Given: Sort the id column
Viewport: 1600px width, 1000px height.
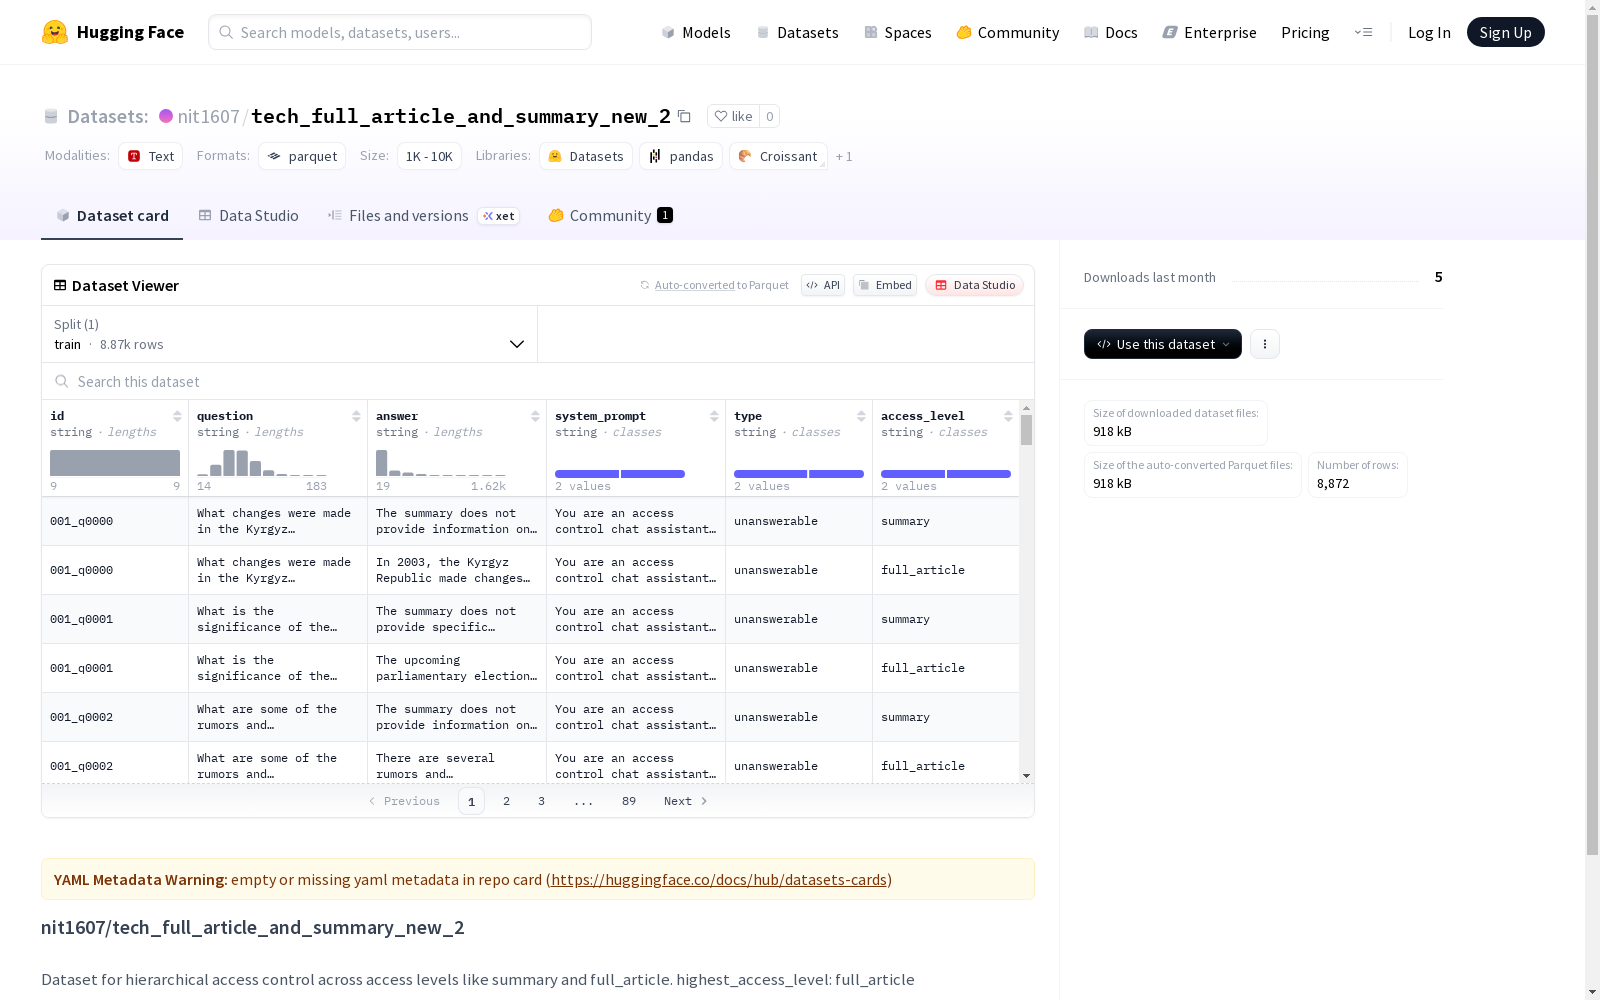Looking at the screenshot, I should [x=177, y=416].
